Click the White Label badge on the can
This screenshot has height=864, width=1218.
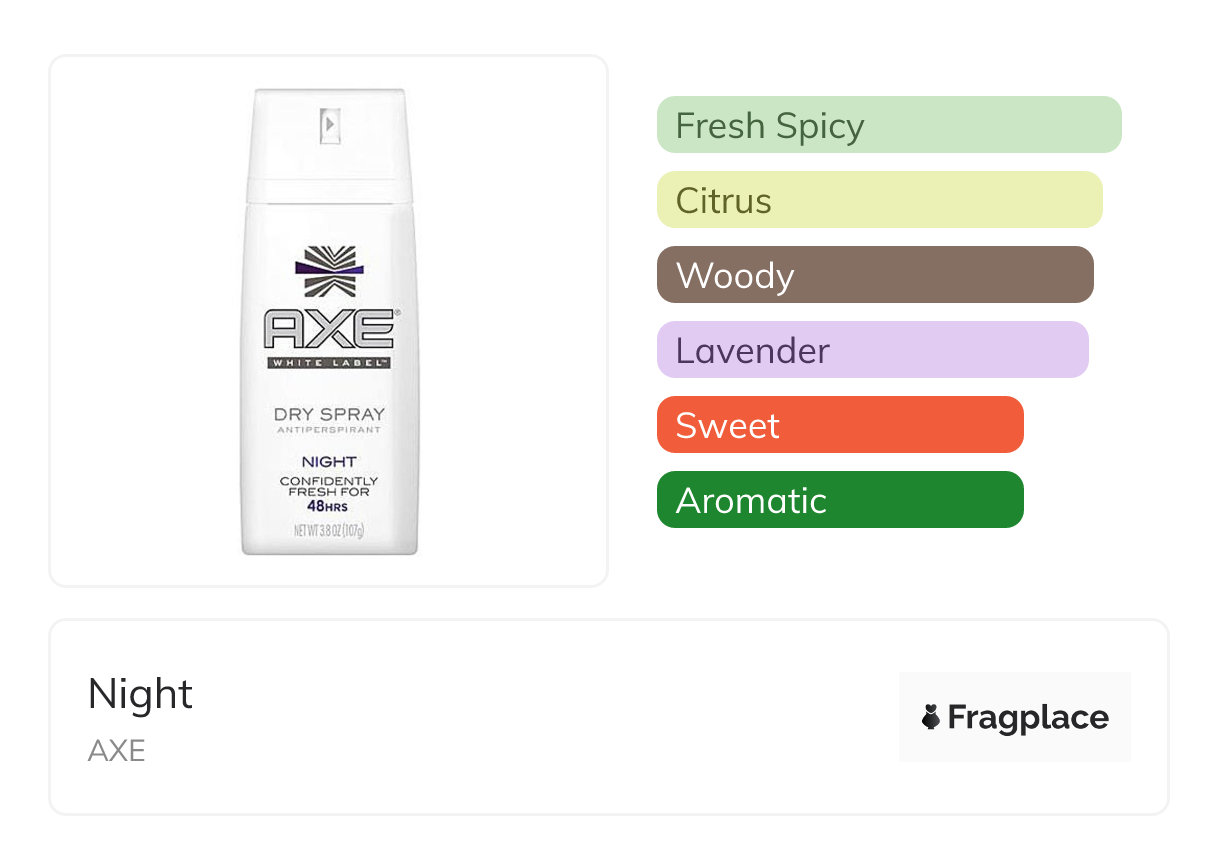(x=329, y=363)
